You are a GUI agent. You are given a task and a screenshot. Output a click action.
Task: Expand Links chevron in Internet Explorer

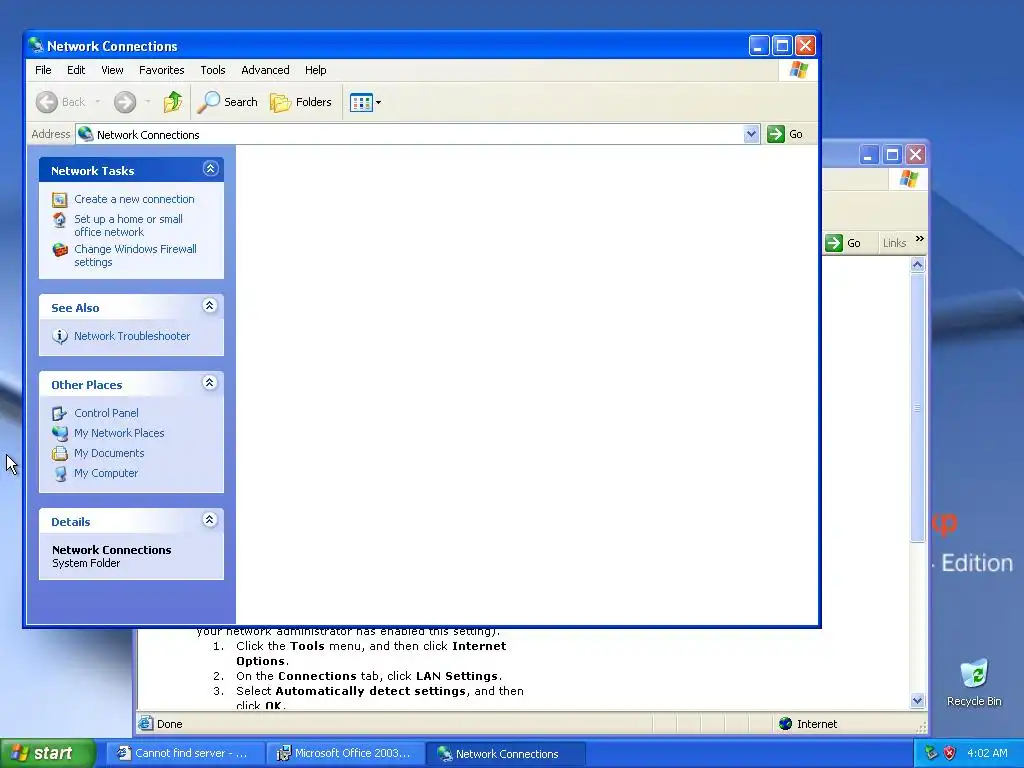coord(920,239)
